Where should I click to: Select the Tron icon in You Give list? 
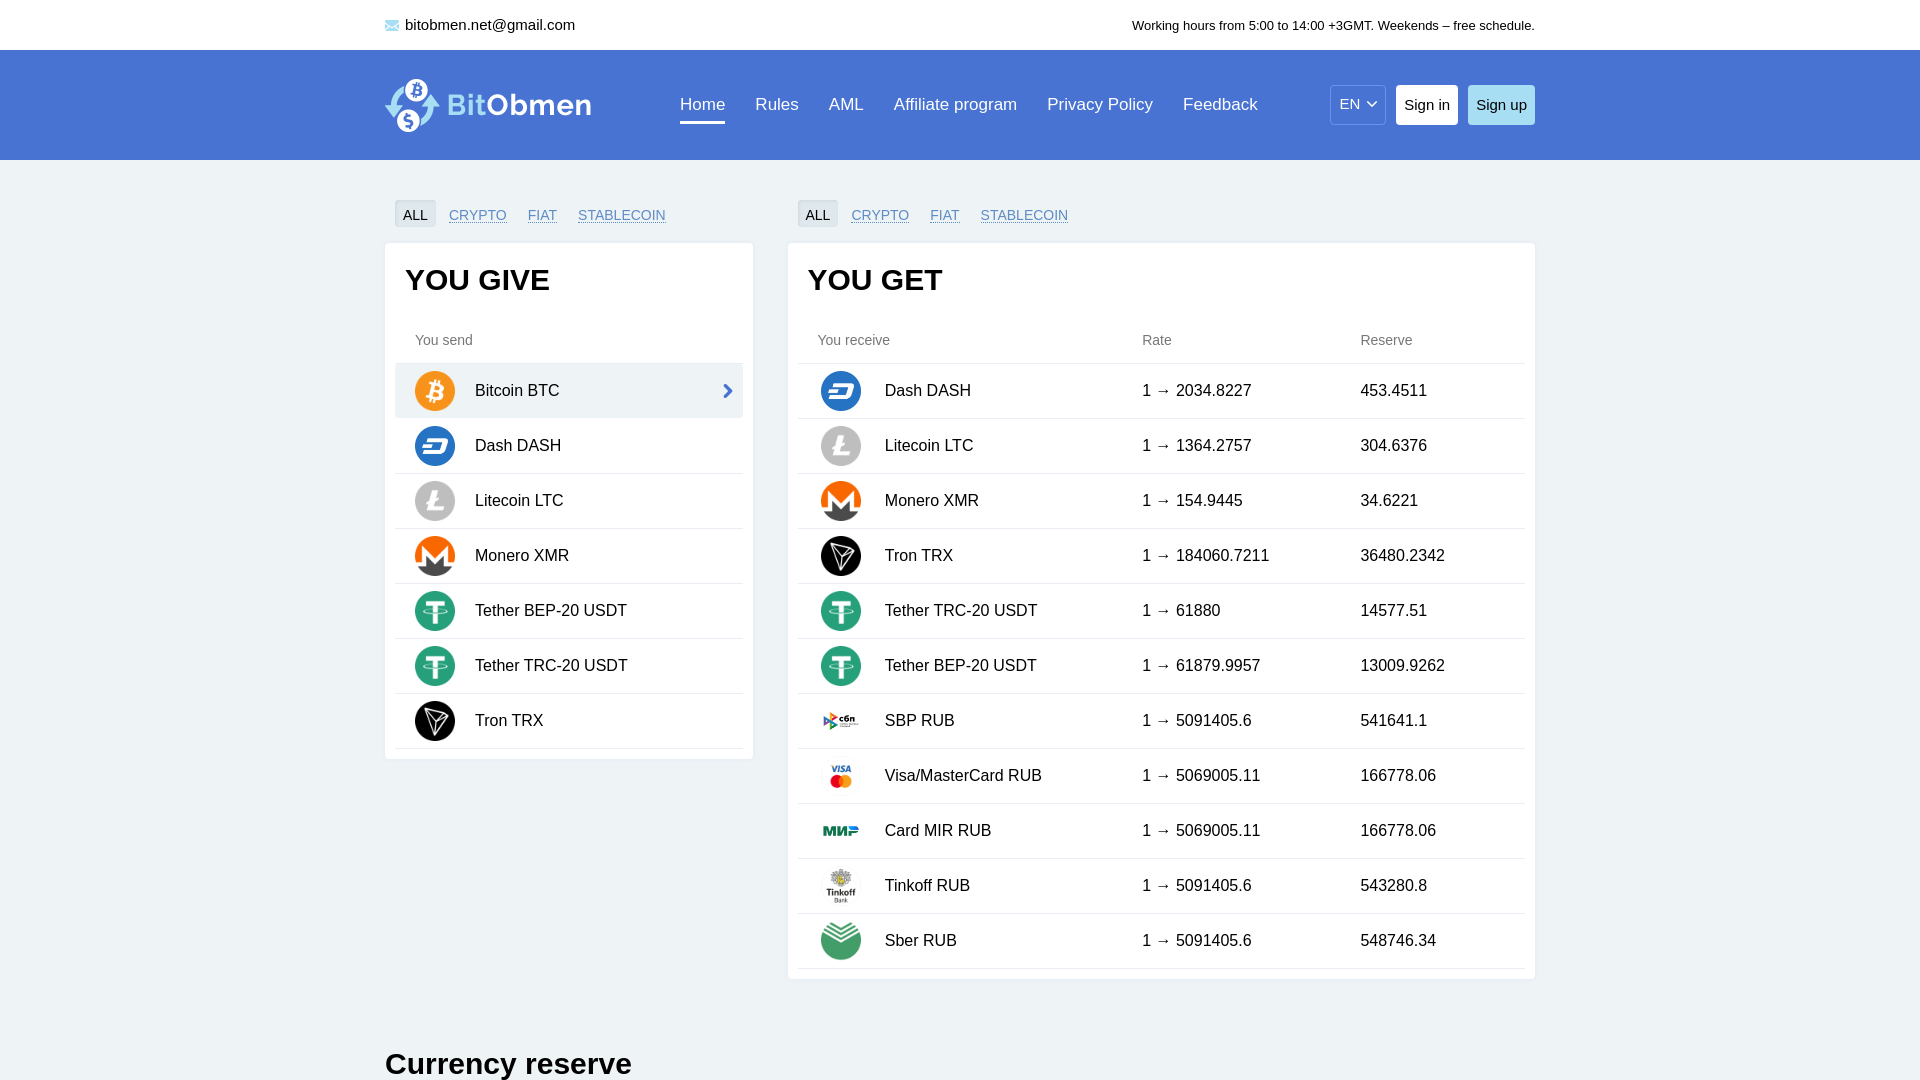click(x=435, y=721)
